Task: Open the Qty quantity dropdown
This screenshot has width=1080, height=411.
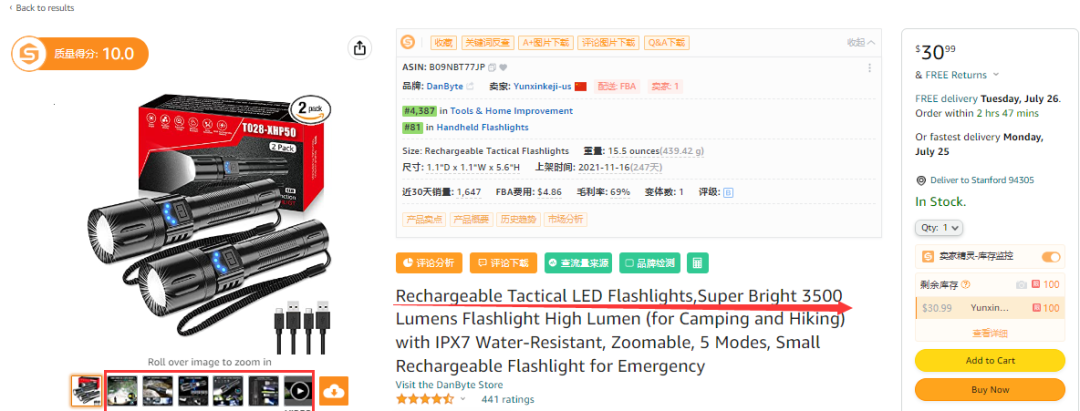Action: tap(939, 227)
